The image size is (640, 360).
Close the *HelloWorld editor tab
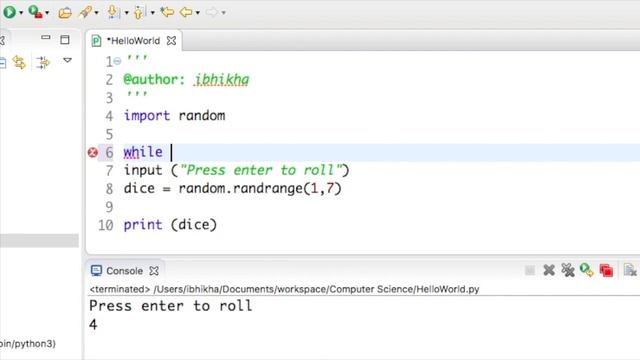point(171,41)
